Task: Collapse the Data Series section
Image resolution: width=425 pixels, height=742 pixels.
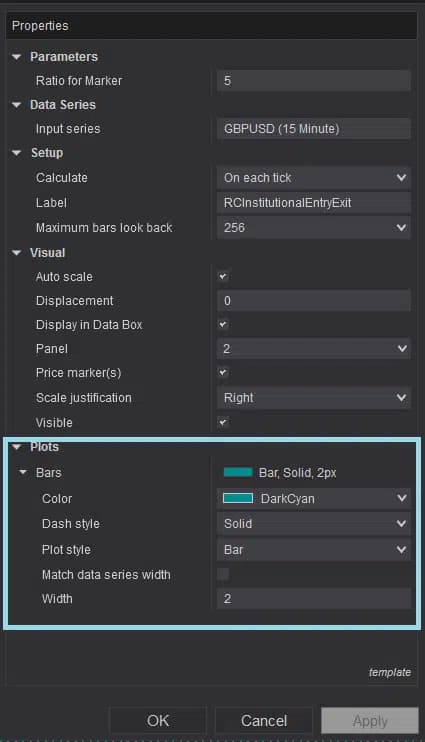Action: coord(17,105)
